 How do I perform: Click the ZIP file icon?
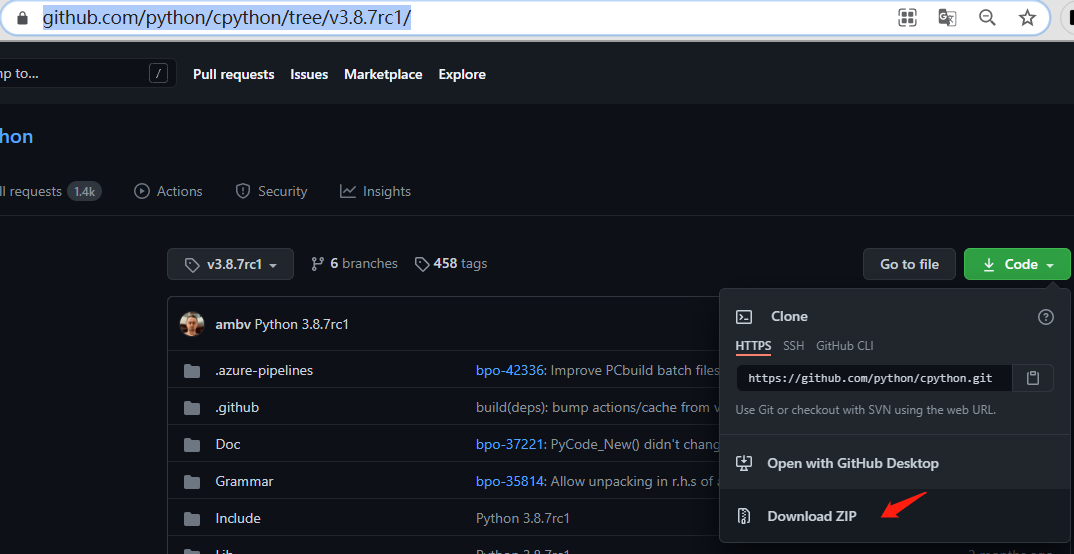pyautogui.click(x=744, y=516)
